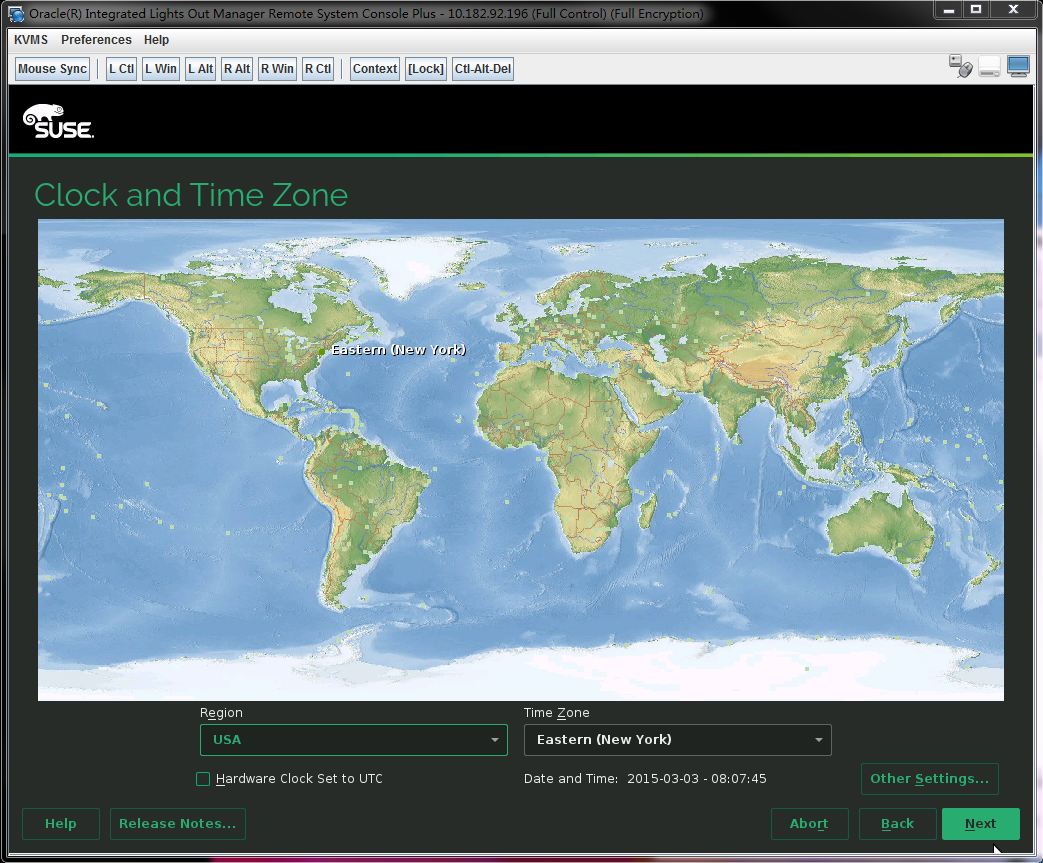Screen dimensions: 1043x863
Task: Click the [Lock] toolbar button
Action: pyautogui.click(x=425, y=68)
